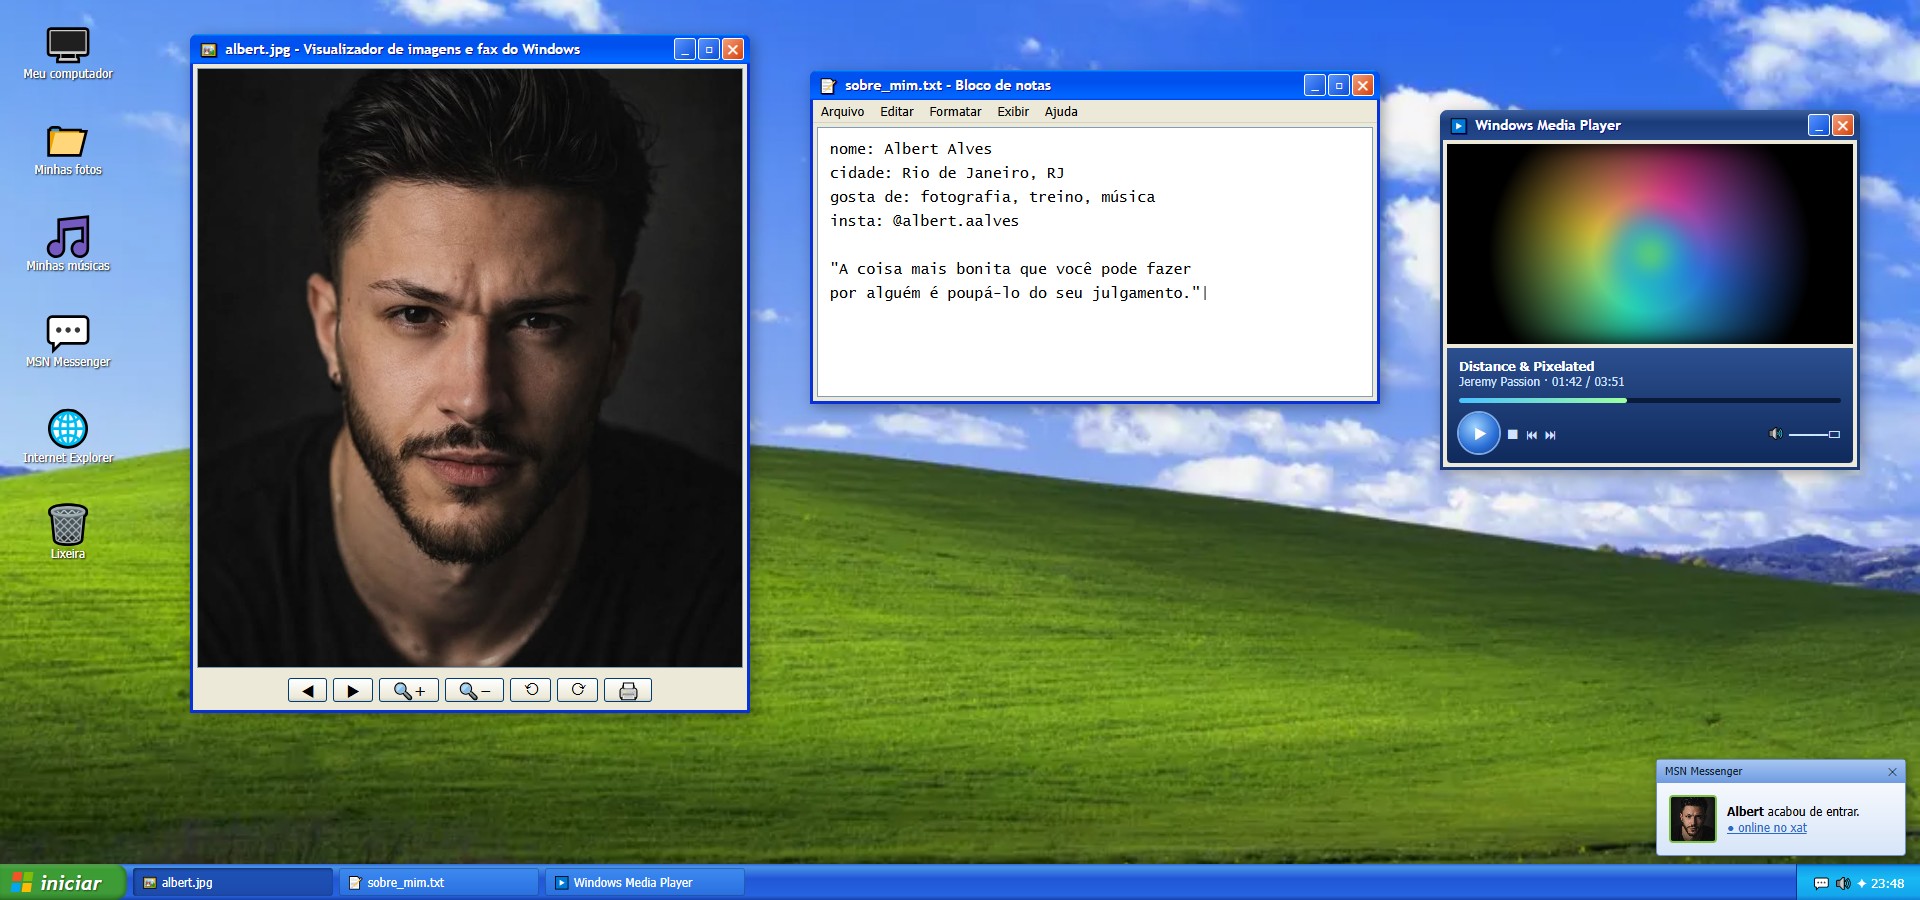Rotate image clockwise in viewer
The height and width of the screenshot is (900, 1920).
pos(578,690)
